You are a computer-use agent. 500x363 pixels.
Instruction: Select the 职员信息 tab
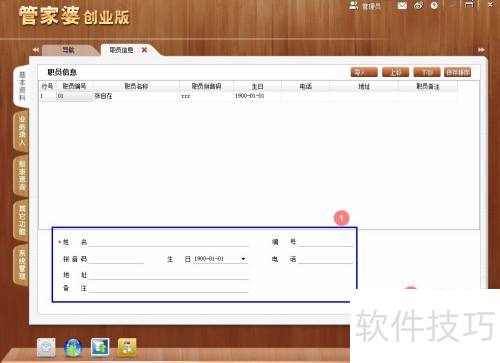point(121,50)
